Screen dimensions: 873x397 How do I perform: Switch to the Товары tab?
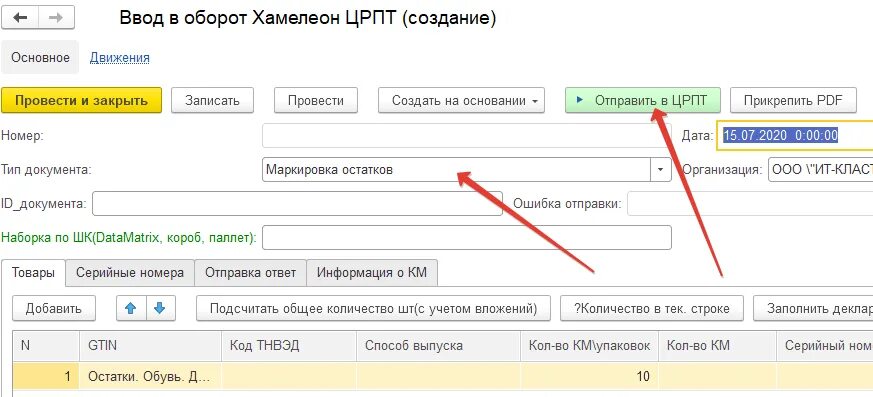coord(33,273)
